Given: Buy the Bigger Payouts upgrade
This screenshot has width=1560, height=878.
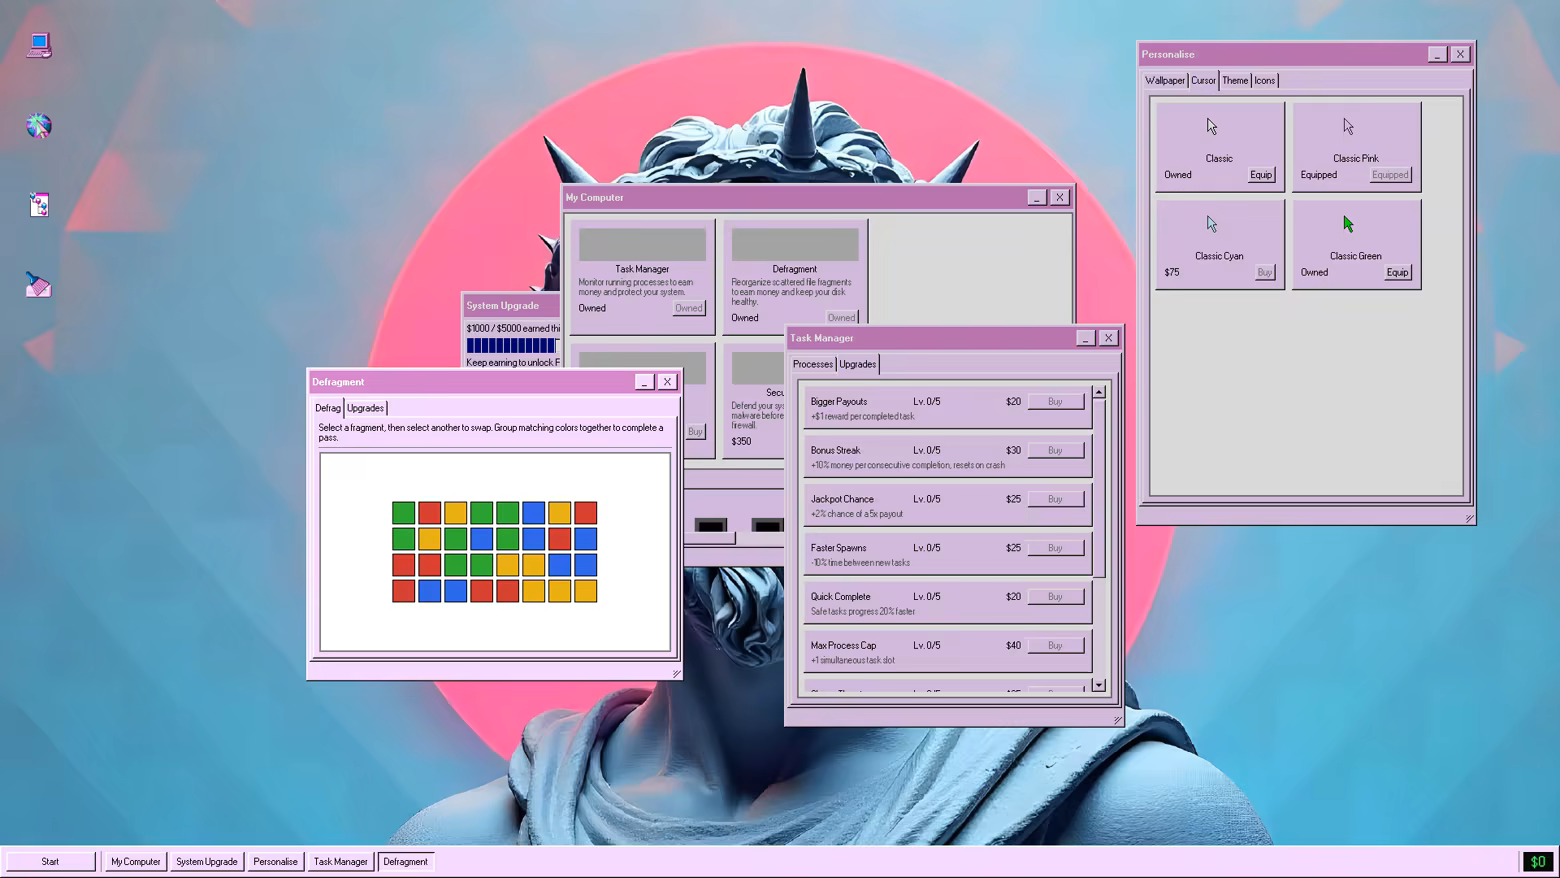Looking at the screenshot, I should (x=1055, y=402).
